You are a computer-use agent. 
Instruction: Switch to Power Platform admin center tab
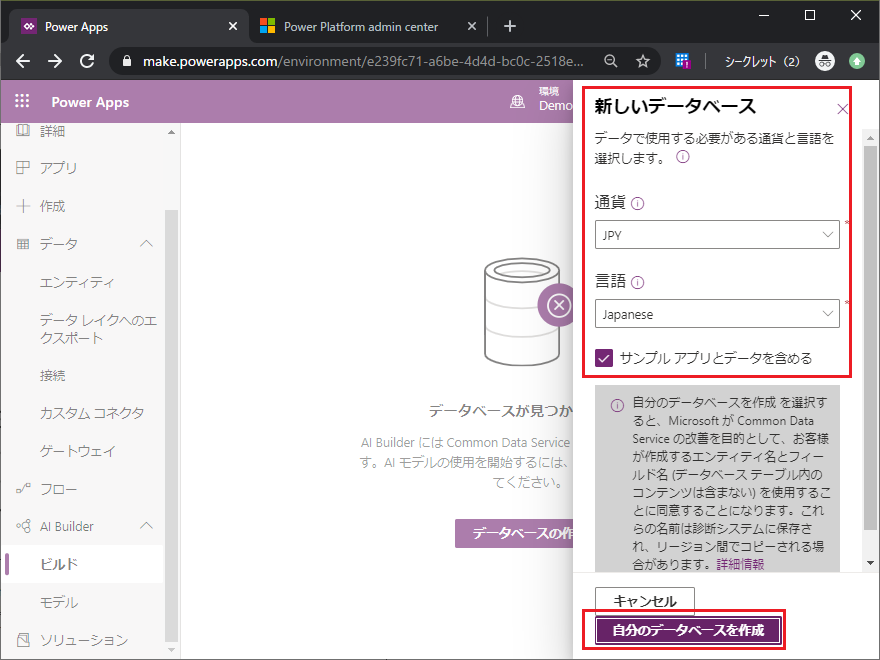coord(360,26)
